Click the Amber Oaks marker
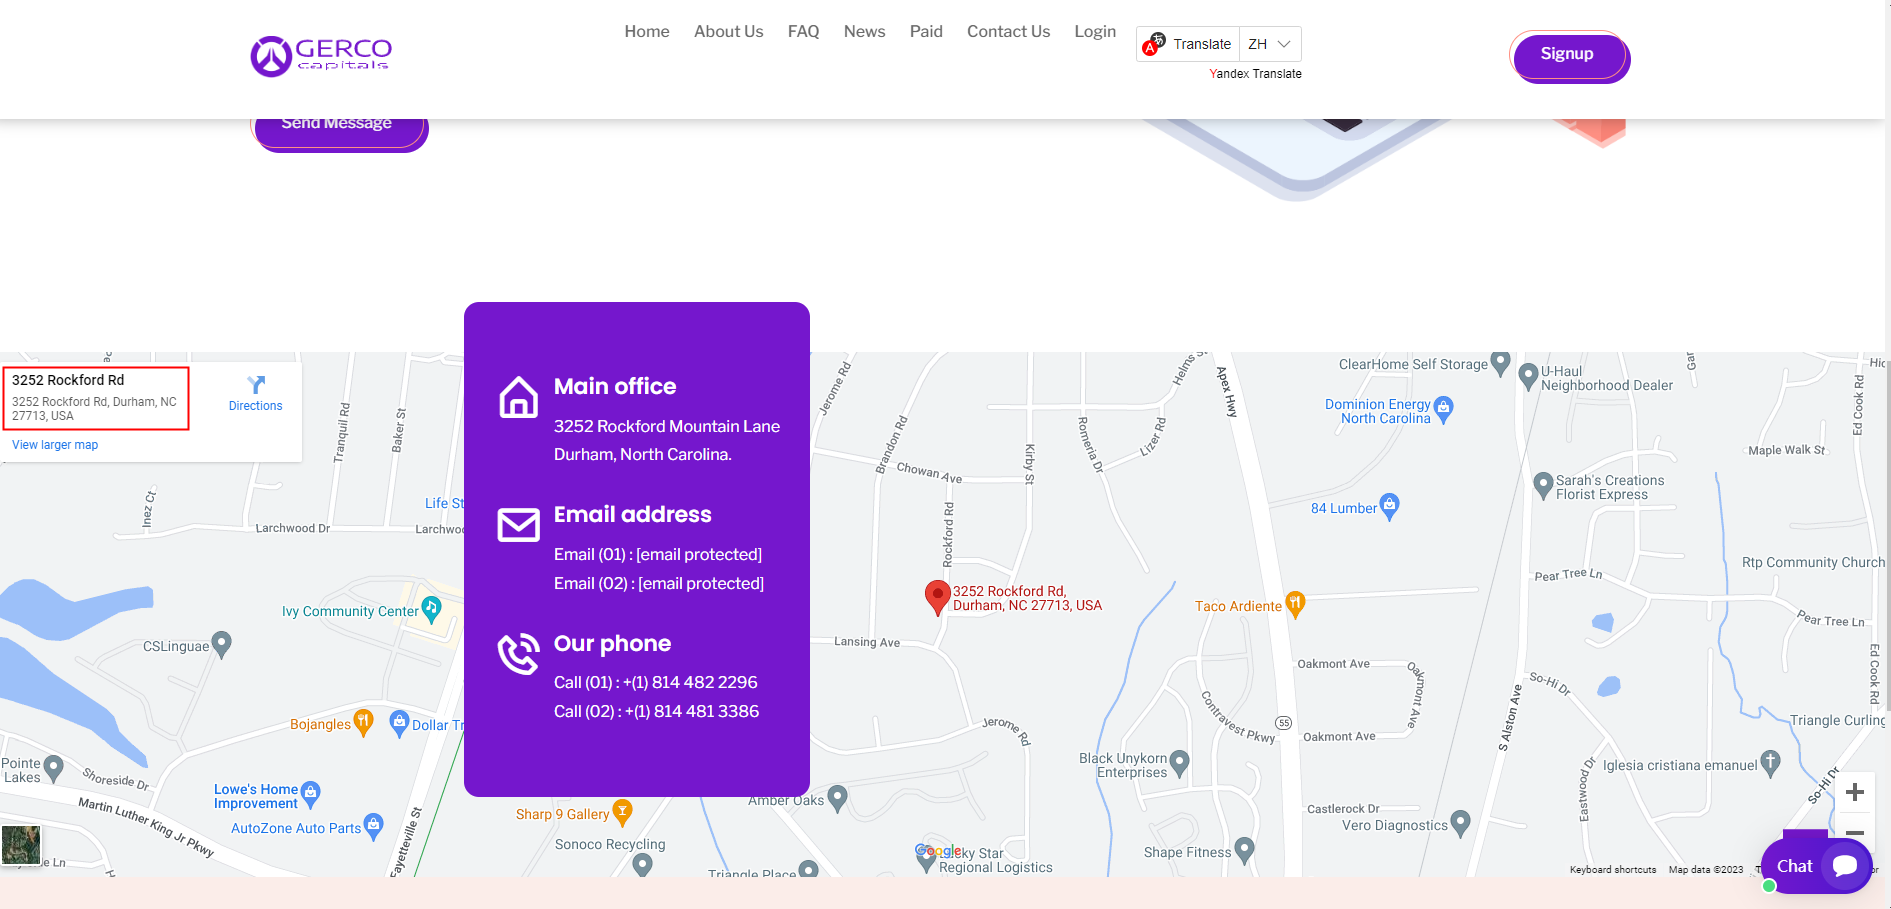This screenshot has height=909, width=1891. tap(838, 797)
